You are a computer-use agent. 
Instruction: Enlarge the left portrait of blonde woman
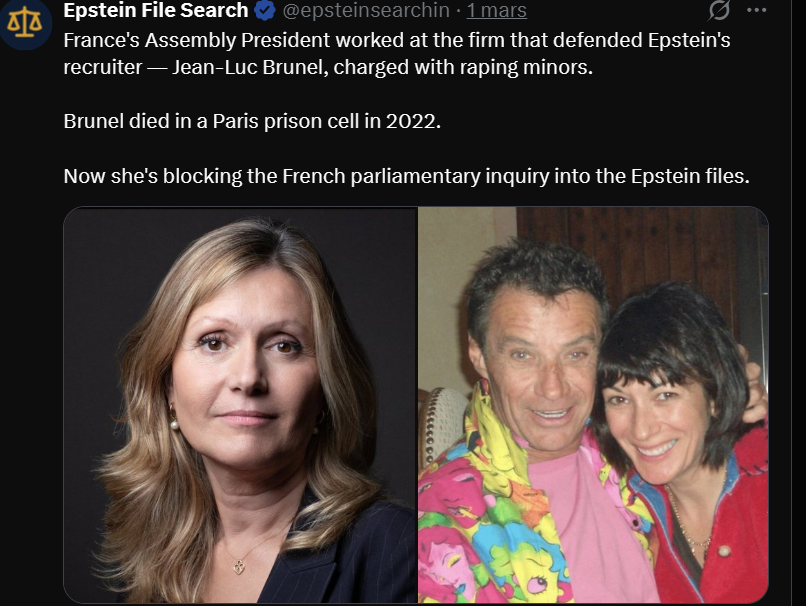(x=240, y=405)
